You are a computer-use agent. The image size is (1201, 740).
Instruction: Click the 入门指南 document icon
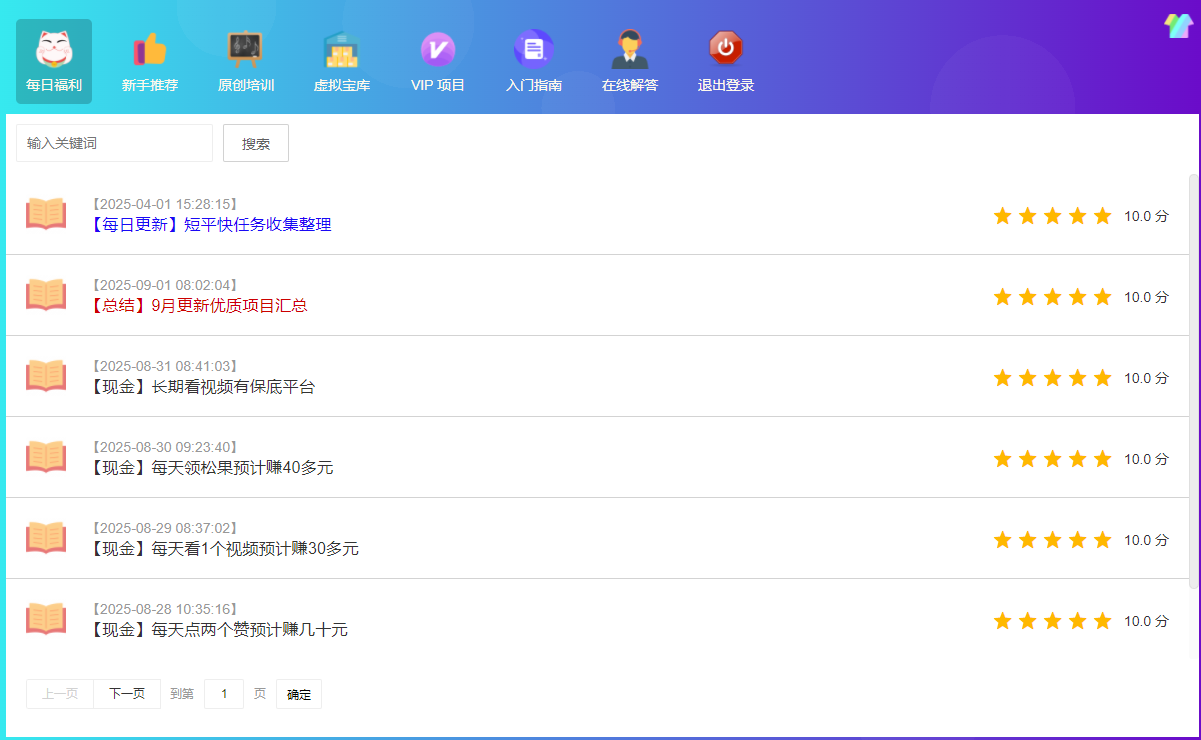tap(534, 50)
